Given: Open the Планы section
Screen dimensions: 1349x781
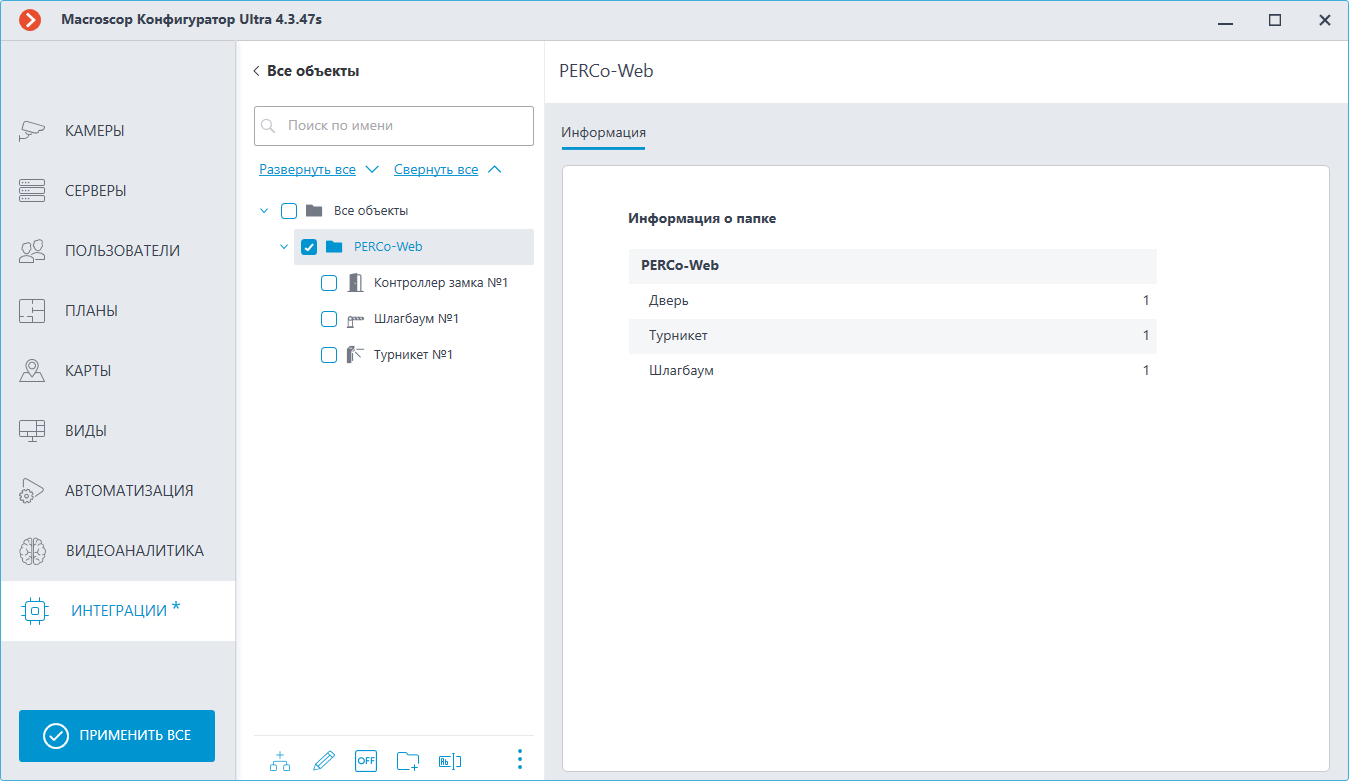Looking at the screenshot, I should (118, 311).
